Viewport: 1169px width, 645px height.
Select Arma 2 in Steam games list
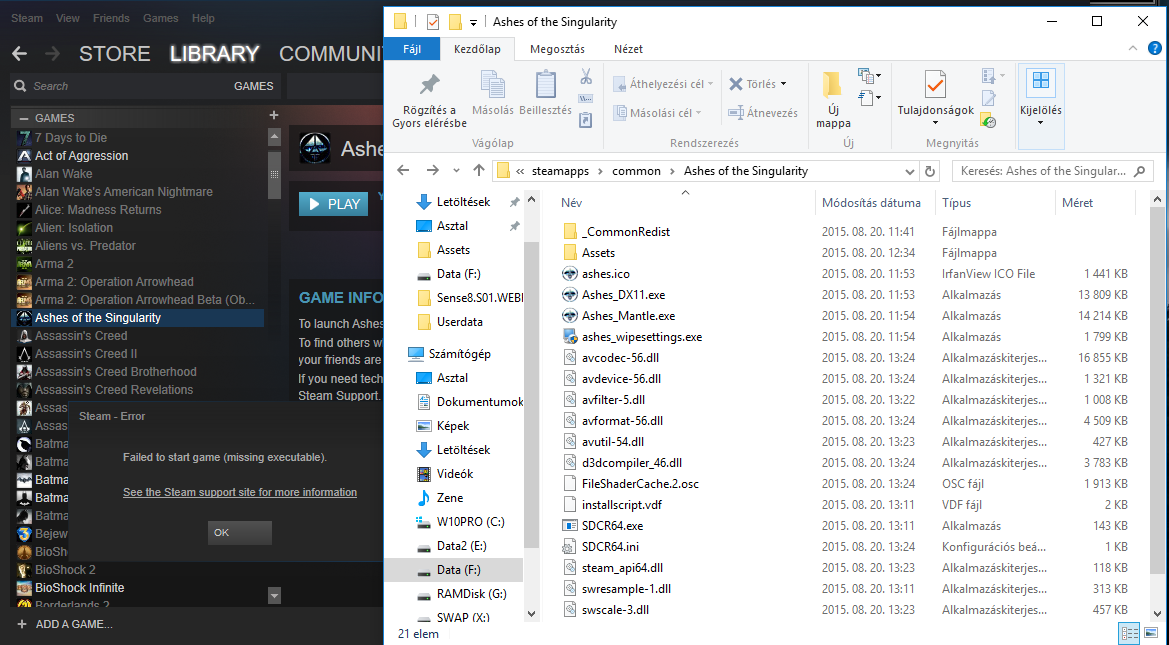[54, 264]
